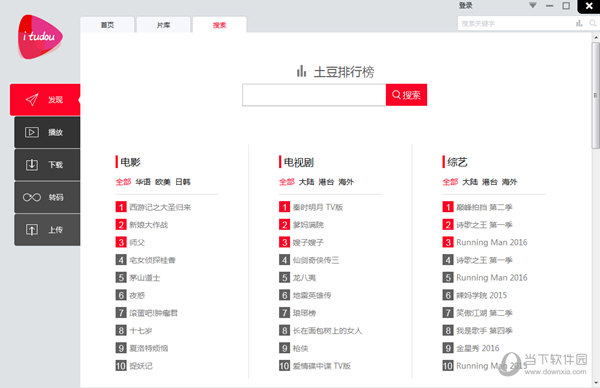Click the i tudou logo

(x=40, y=37)
